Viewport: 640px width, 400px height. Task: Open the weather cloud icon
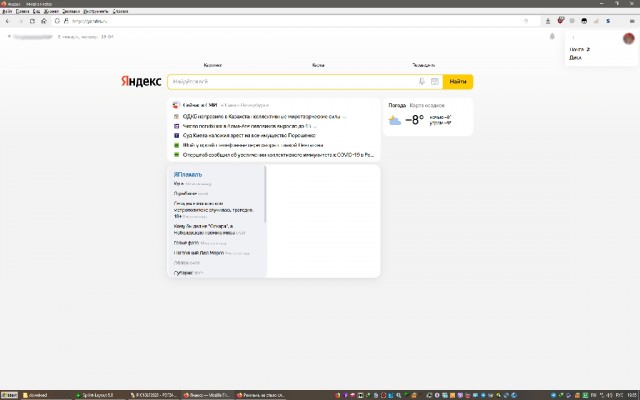point(394,120)
